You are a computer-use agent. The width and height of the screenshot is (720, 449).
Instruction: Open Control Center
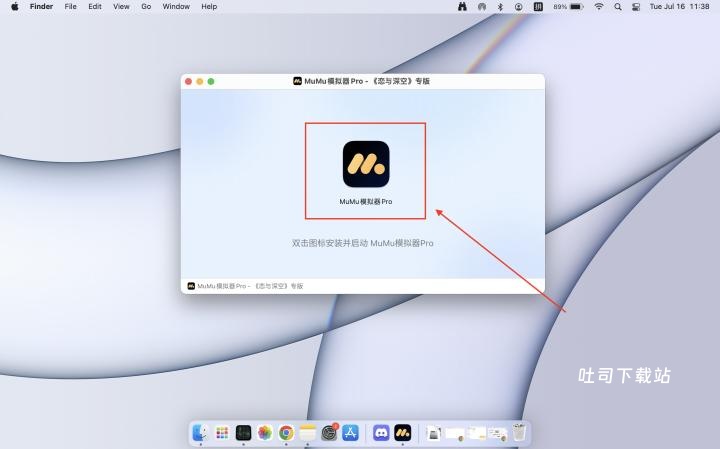[636, 6]
